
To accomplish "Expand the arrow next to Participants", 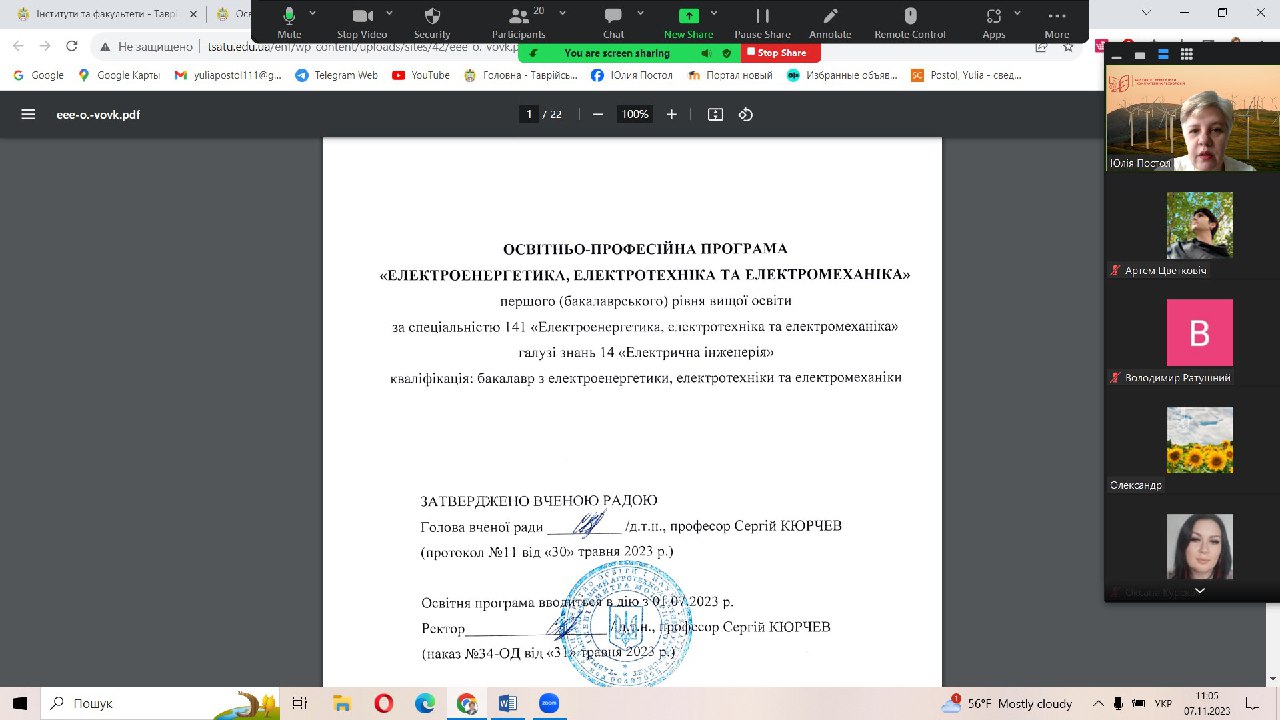I will pos(562,13).
